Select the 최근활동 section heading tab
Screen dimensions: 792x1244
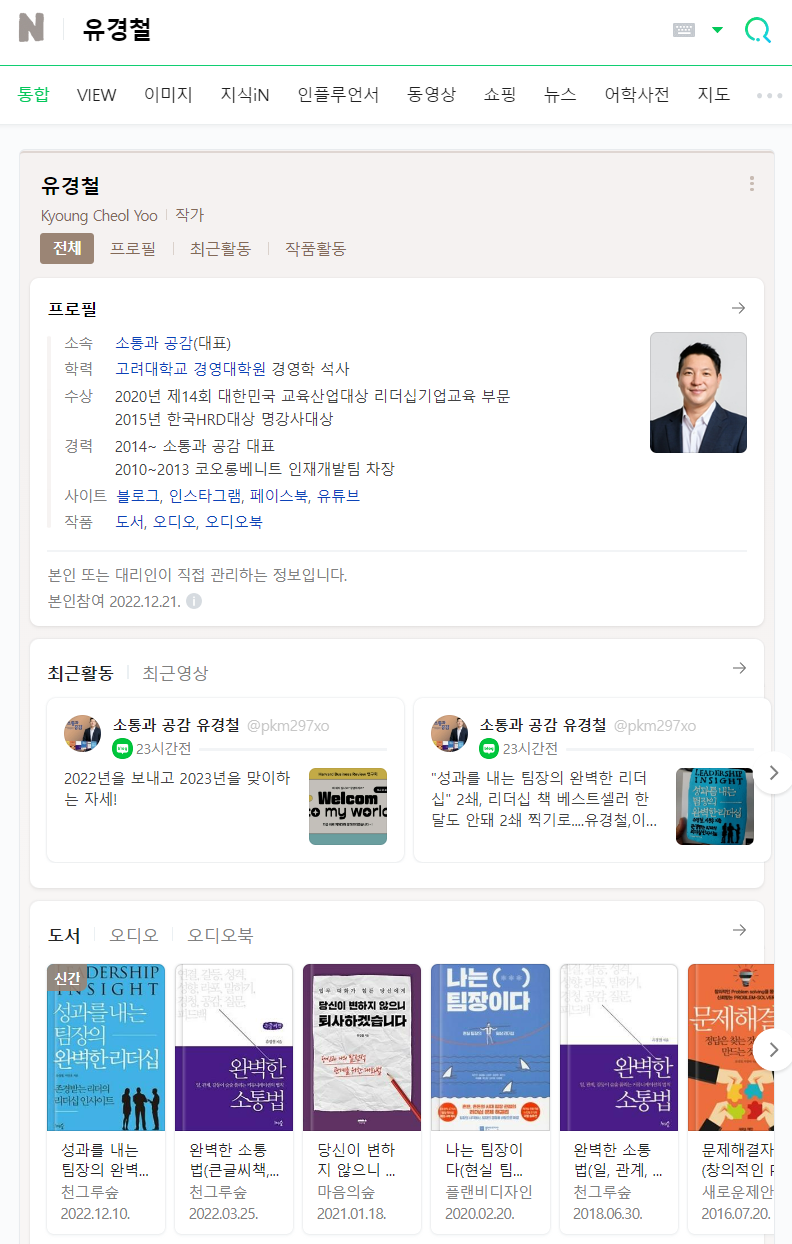click(81, 673)
